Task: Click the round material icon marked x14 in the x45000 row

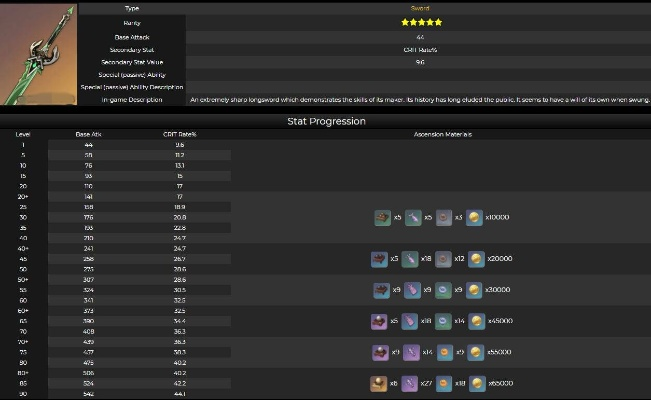Action: [x=444, y=322]
